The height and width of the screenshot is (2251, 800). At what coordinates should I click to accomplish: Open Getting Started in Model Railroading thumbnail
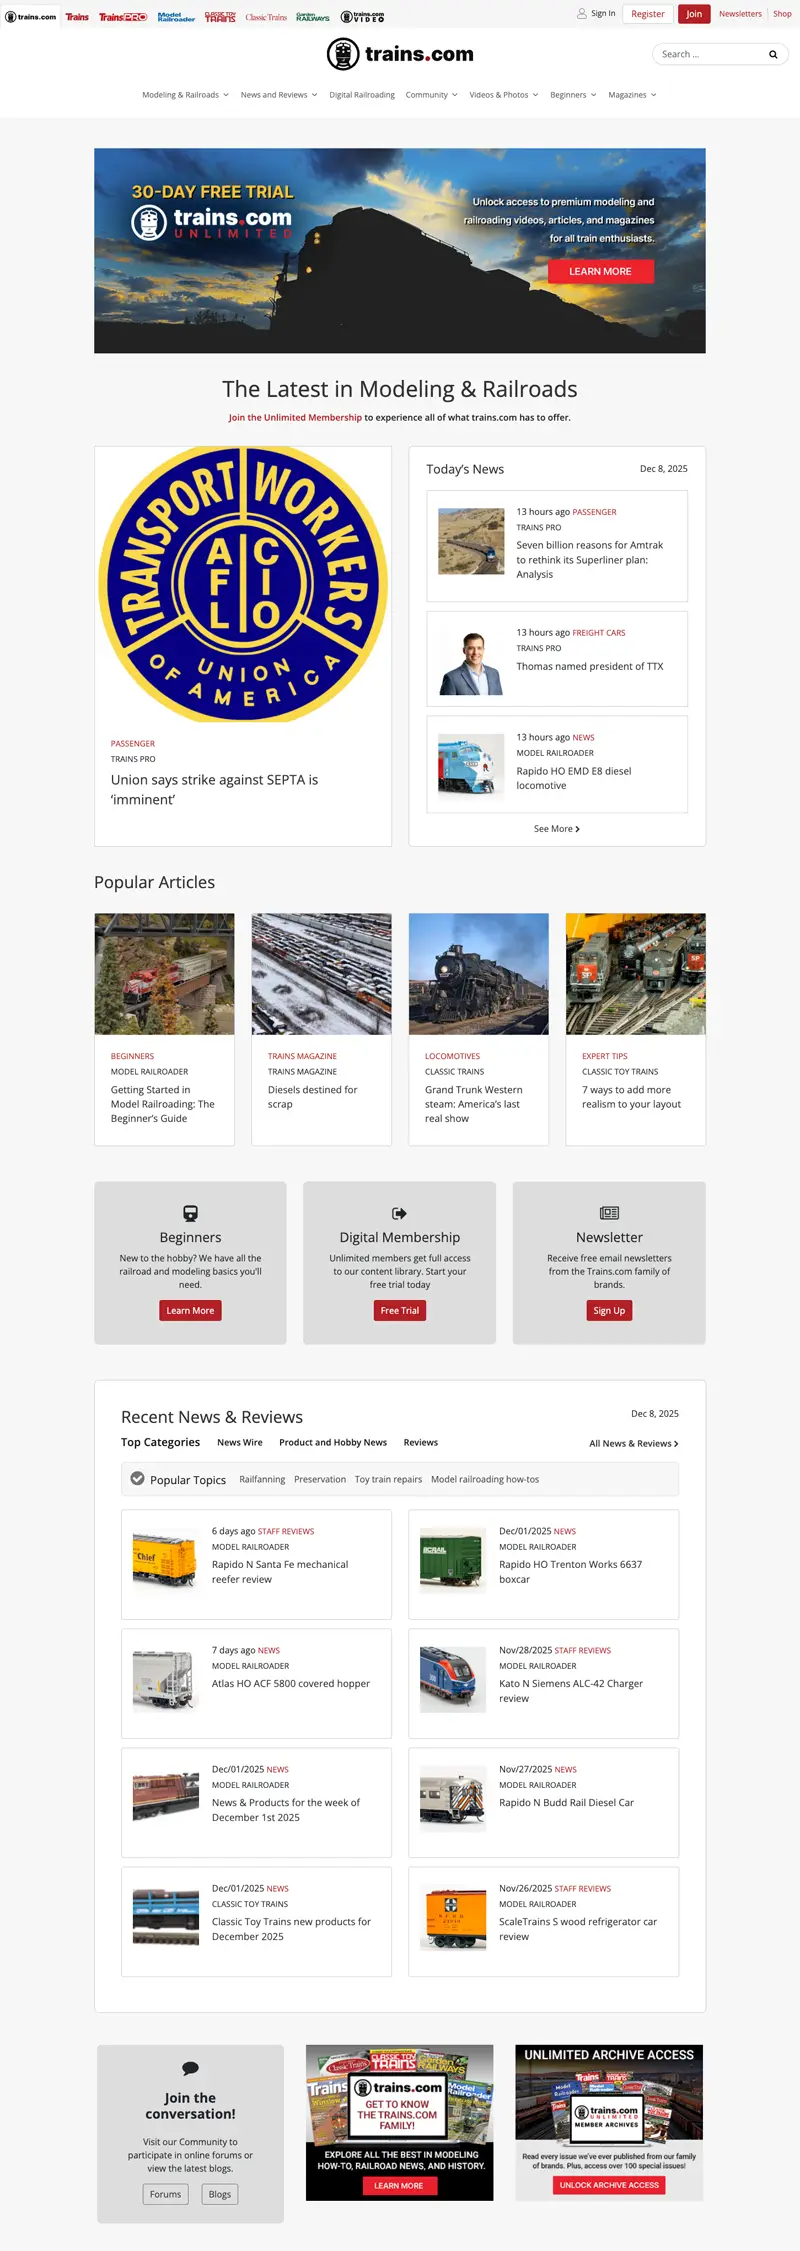165,974
